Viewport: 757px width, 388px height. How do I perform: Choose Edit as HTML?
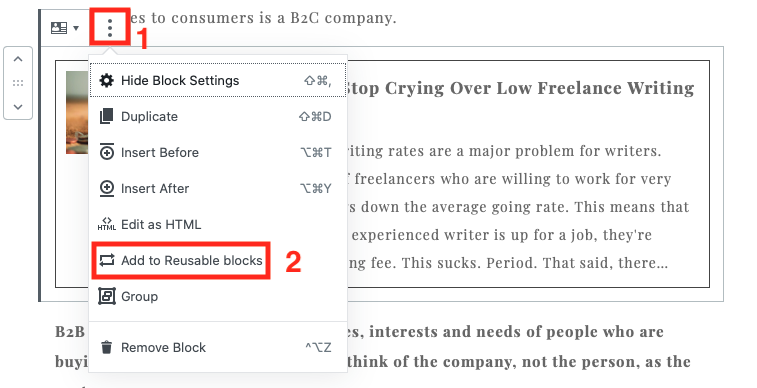(x=218, y=224)
